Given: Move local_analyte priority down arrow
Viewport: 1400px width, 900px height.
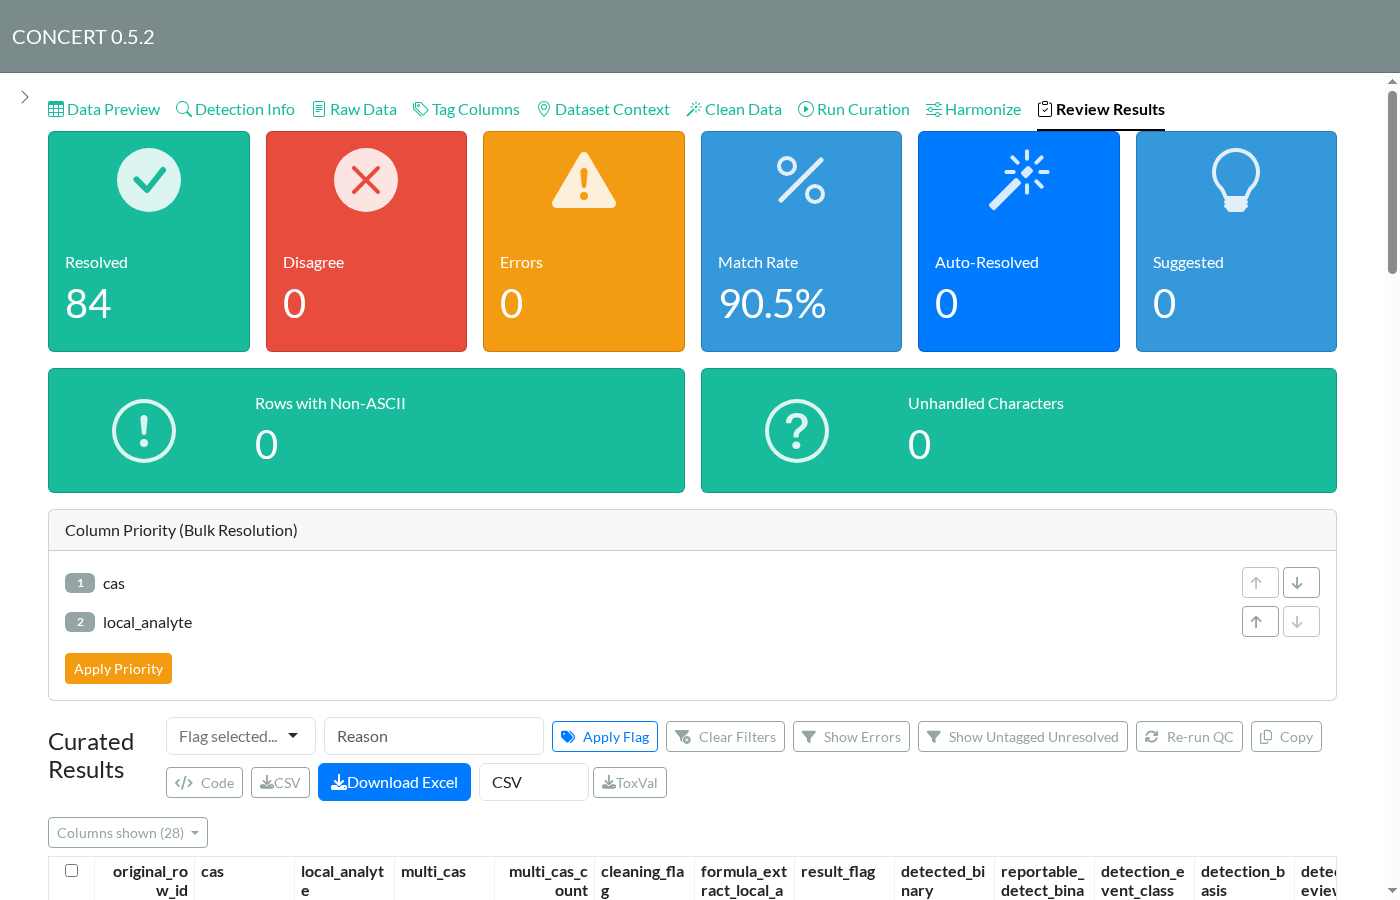Looking at the screenshot, I should click(1301, 622).
